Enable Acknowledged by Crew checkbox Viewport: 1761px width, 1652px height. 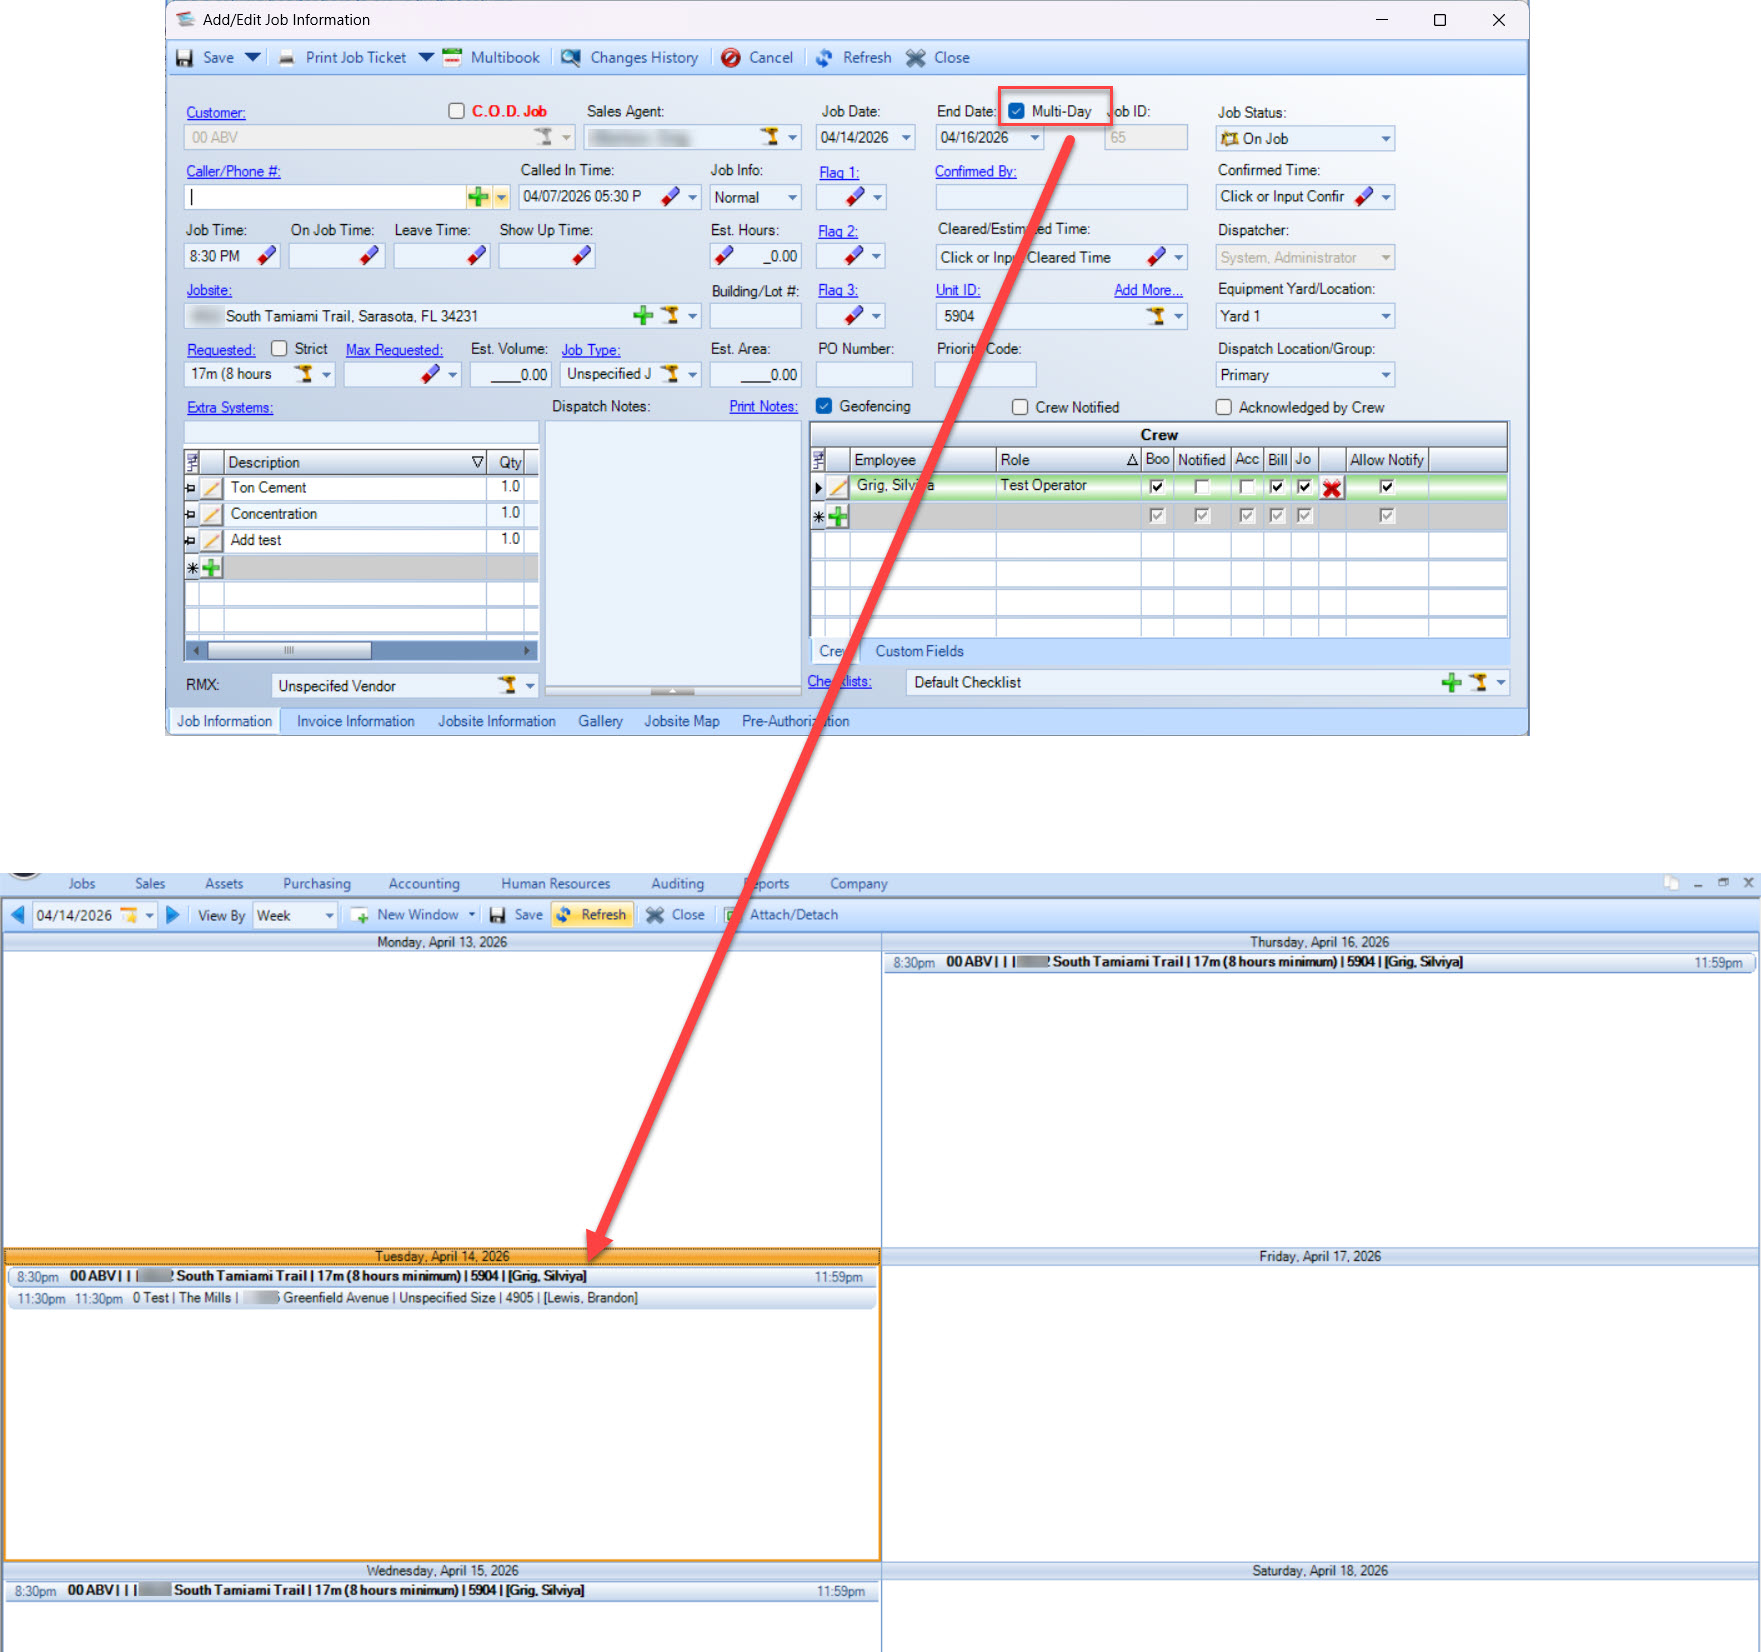click(1223, 407)
